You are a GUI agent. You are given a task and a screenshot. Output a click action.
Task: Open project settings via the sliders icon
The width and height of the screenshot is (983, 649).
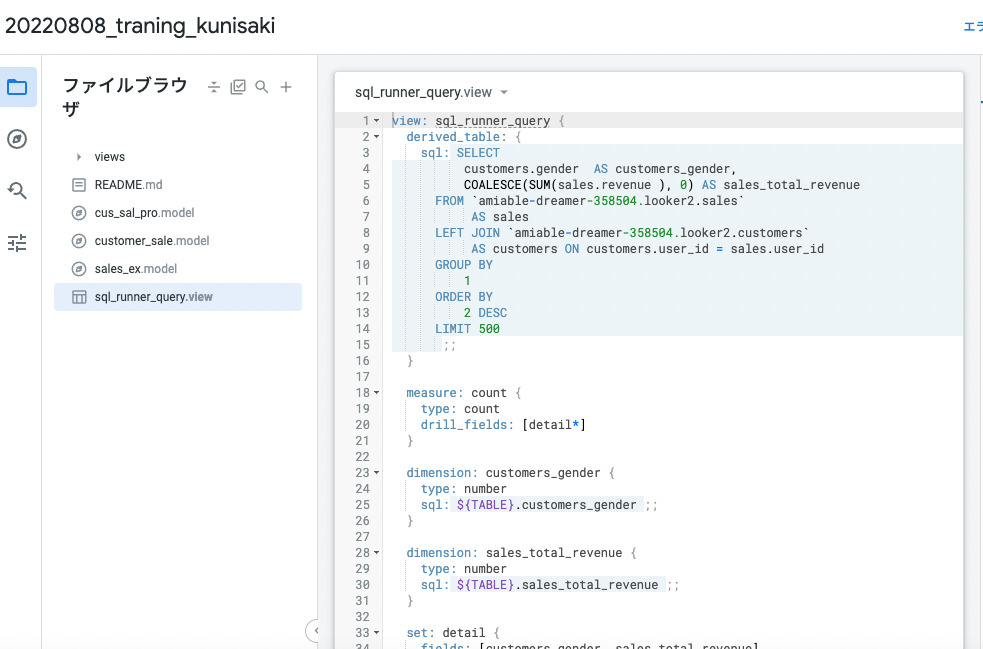click(18, 241)
